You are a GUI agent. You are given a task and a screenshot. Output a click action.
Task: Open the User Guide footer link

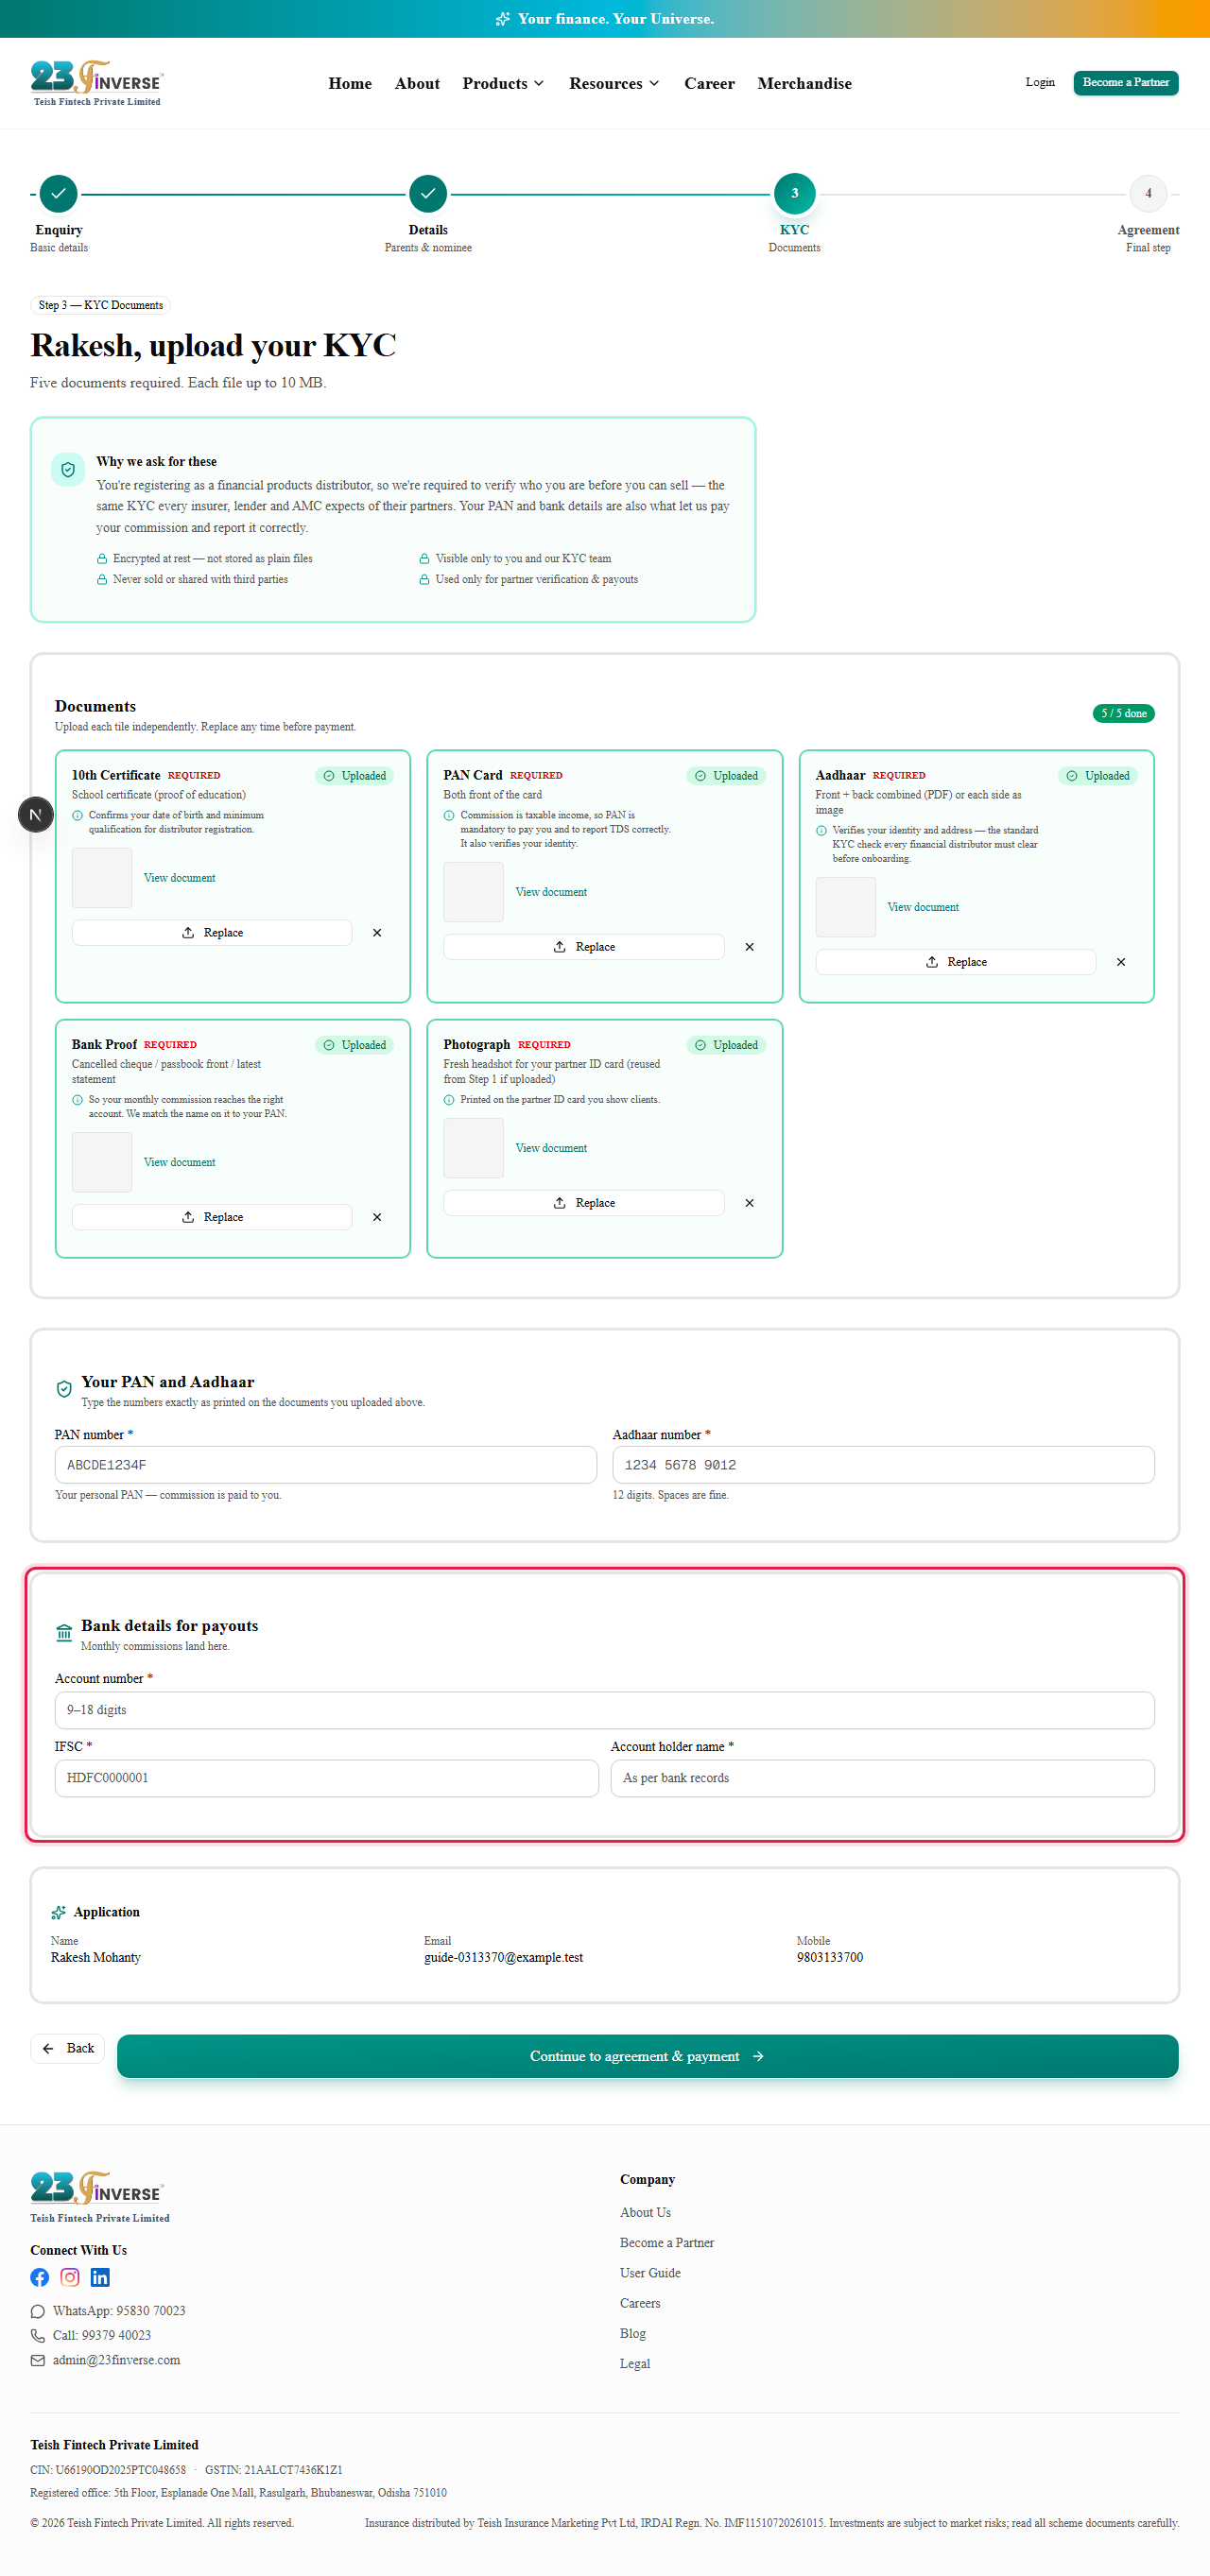point(650,2273)
